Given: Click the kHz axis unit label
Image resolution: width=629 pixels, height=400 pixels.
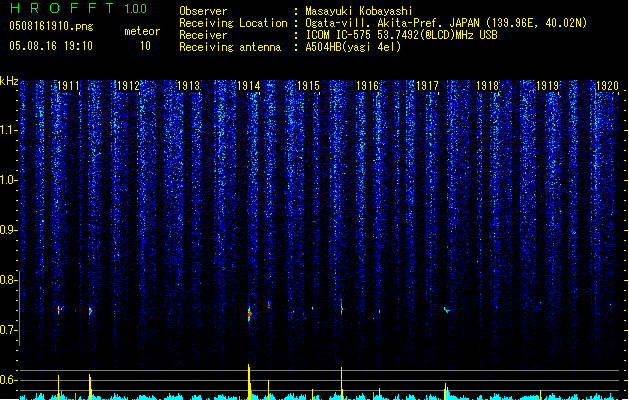Looking at the screenshot, I should pos(9,81).
